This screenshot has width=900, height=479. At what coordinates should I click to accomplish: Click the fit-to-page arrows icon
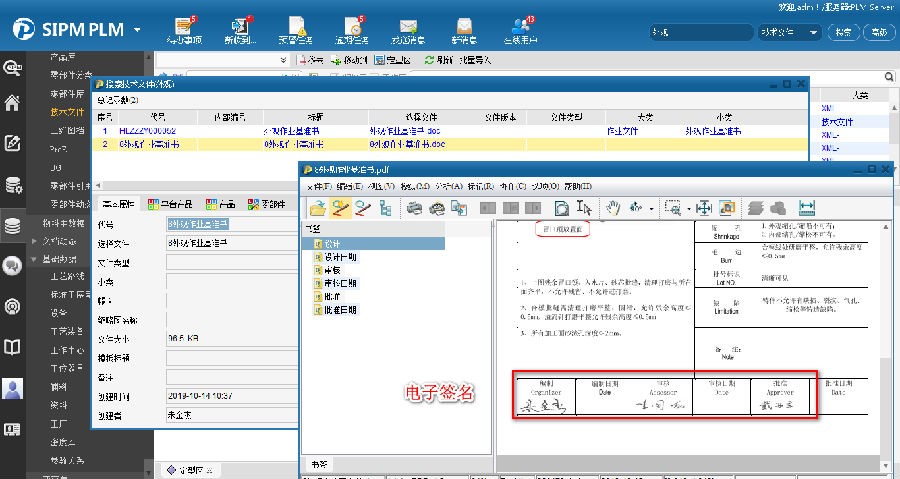click(702, 208)
